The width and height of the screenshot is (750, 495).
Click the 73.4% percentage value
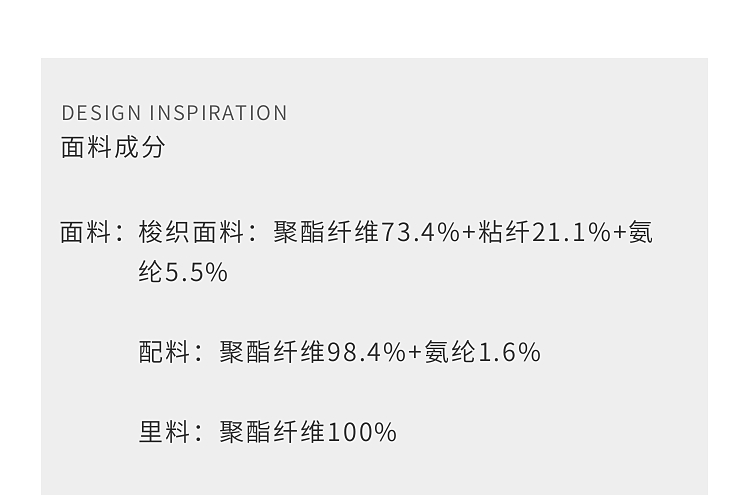[420, 233]
